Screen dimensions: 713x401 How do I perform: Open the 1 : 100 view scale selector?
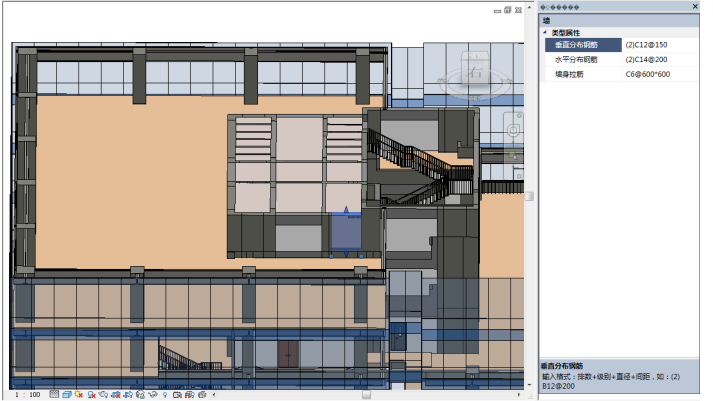click(x=28, y=395)
